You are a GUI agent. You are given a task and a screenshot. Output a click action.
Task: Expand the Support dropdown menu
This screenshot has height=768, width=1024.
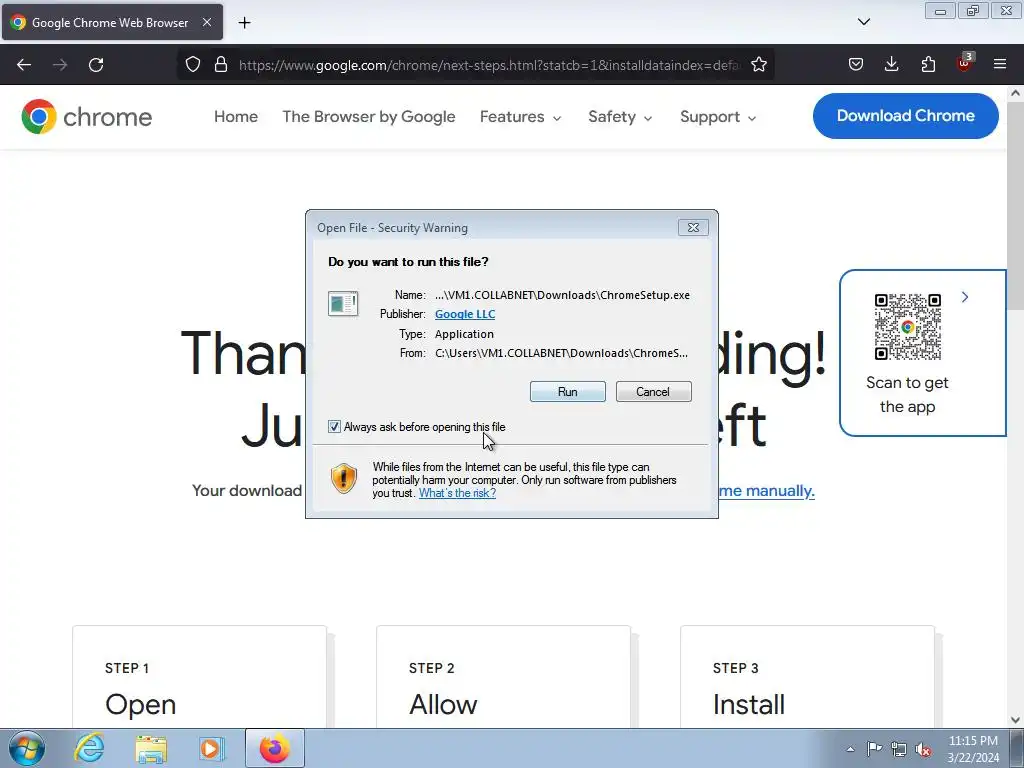pos(718,117)
